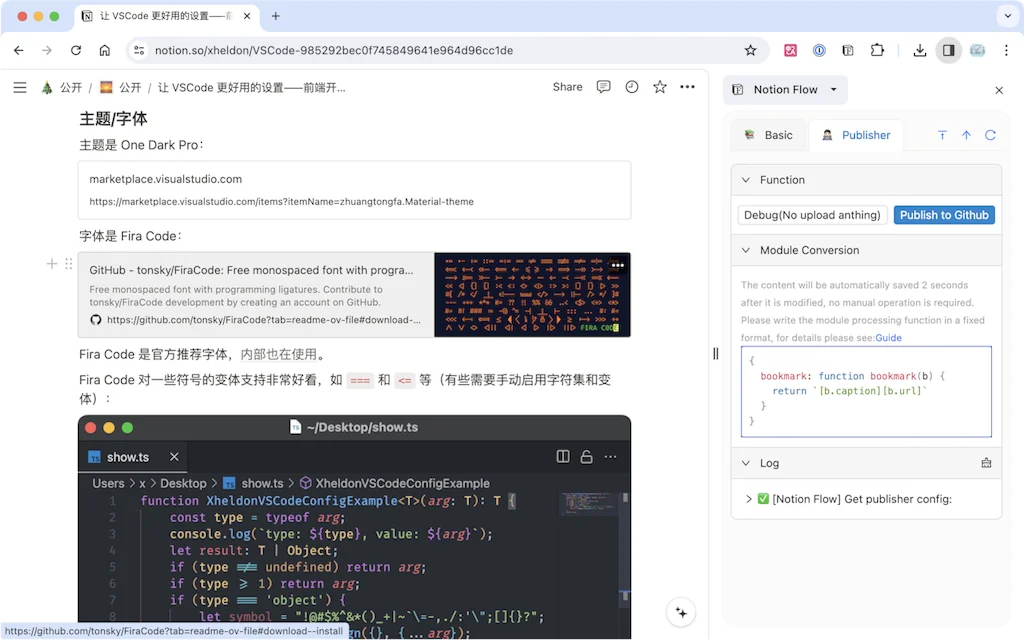Click the refresh icon in Publisher panel
Screen dimensions: 1024x640
click(x=990, y=135)
